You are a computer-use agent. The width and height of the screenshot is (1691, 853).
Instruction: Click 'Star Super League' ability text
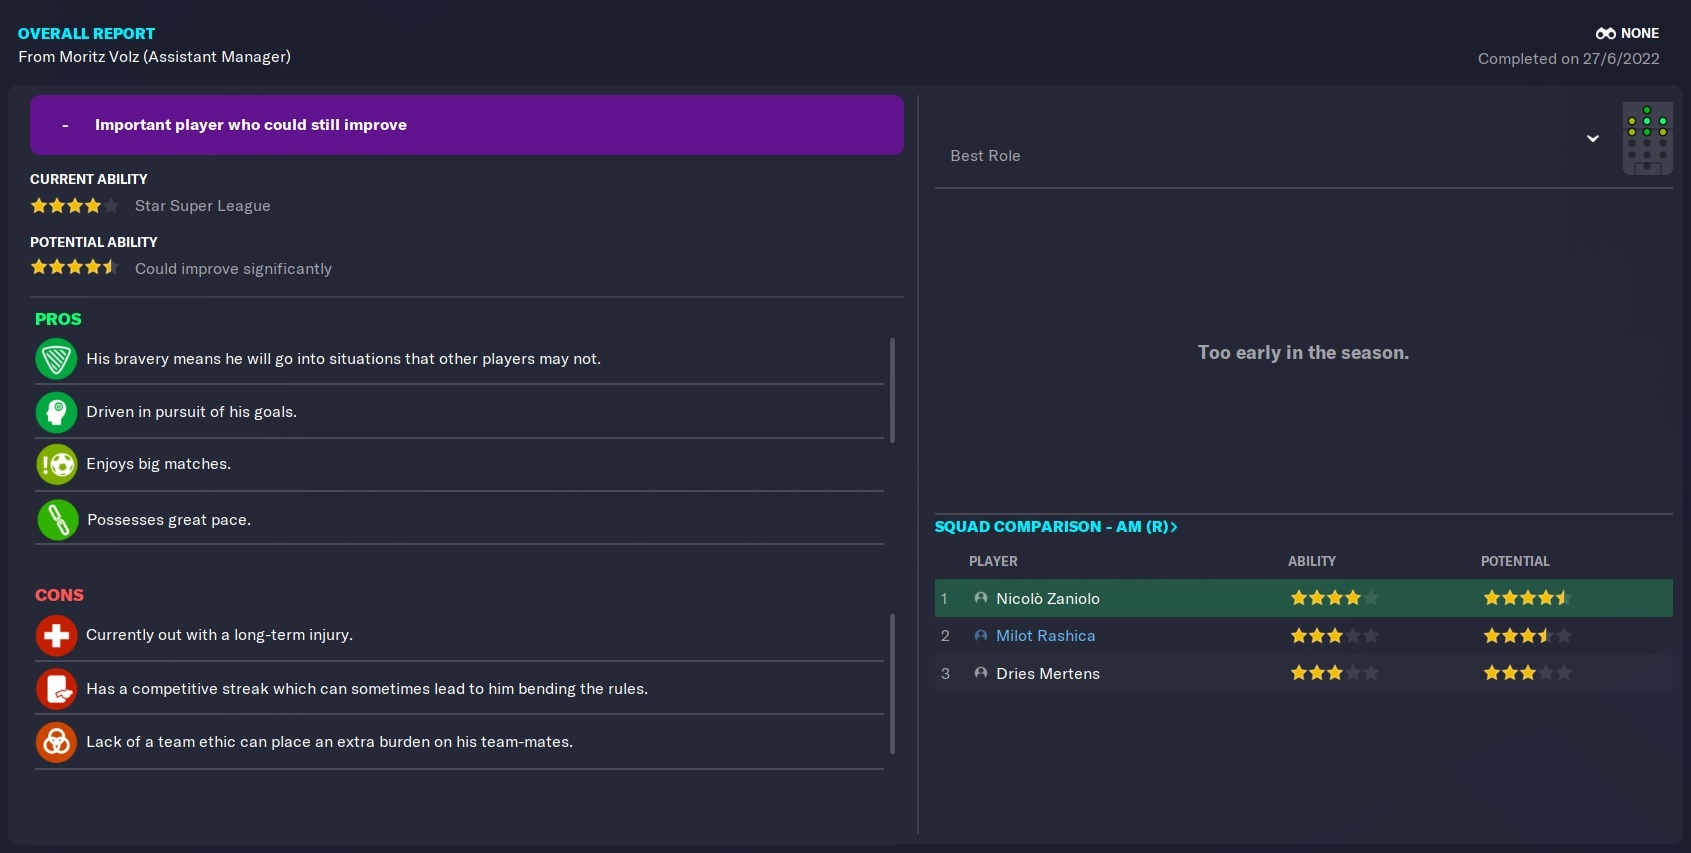[x=203, y=206]
